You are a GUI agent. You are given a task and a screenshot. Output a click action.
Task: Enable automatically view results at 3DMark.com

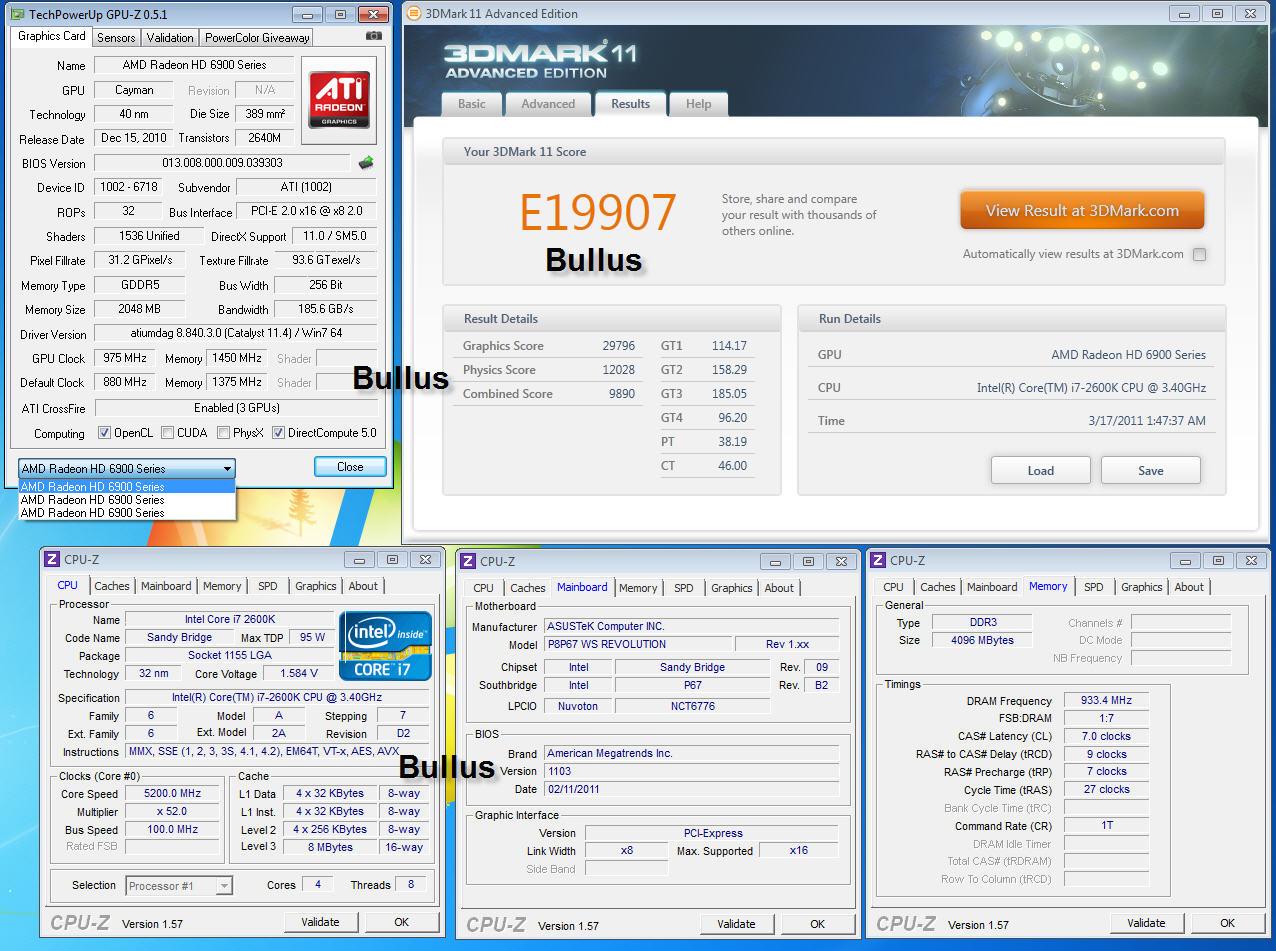1199,254
